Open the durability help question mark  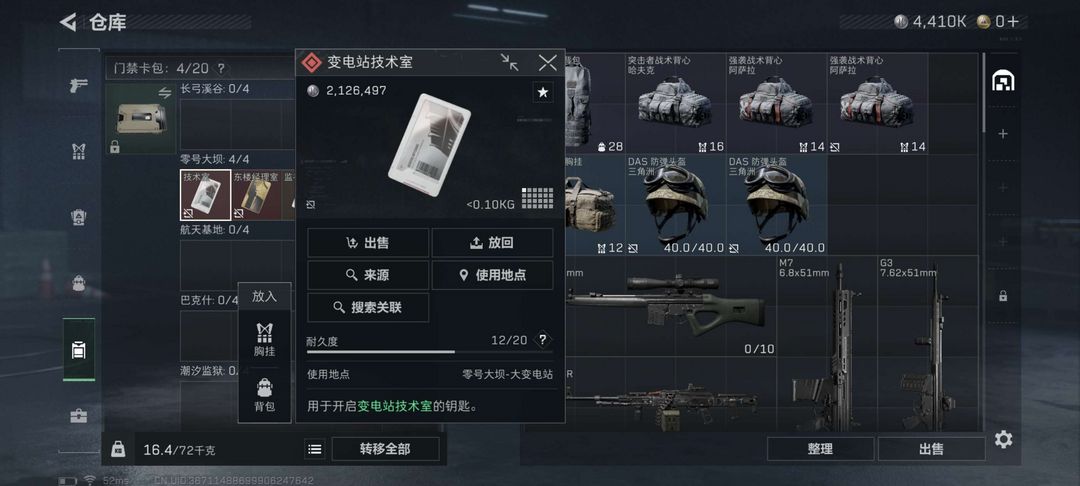(543, 340)
